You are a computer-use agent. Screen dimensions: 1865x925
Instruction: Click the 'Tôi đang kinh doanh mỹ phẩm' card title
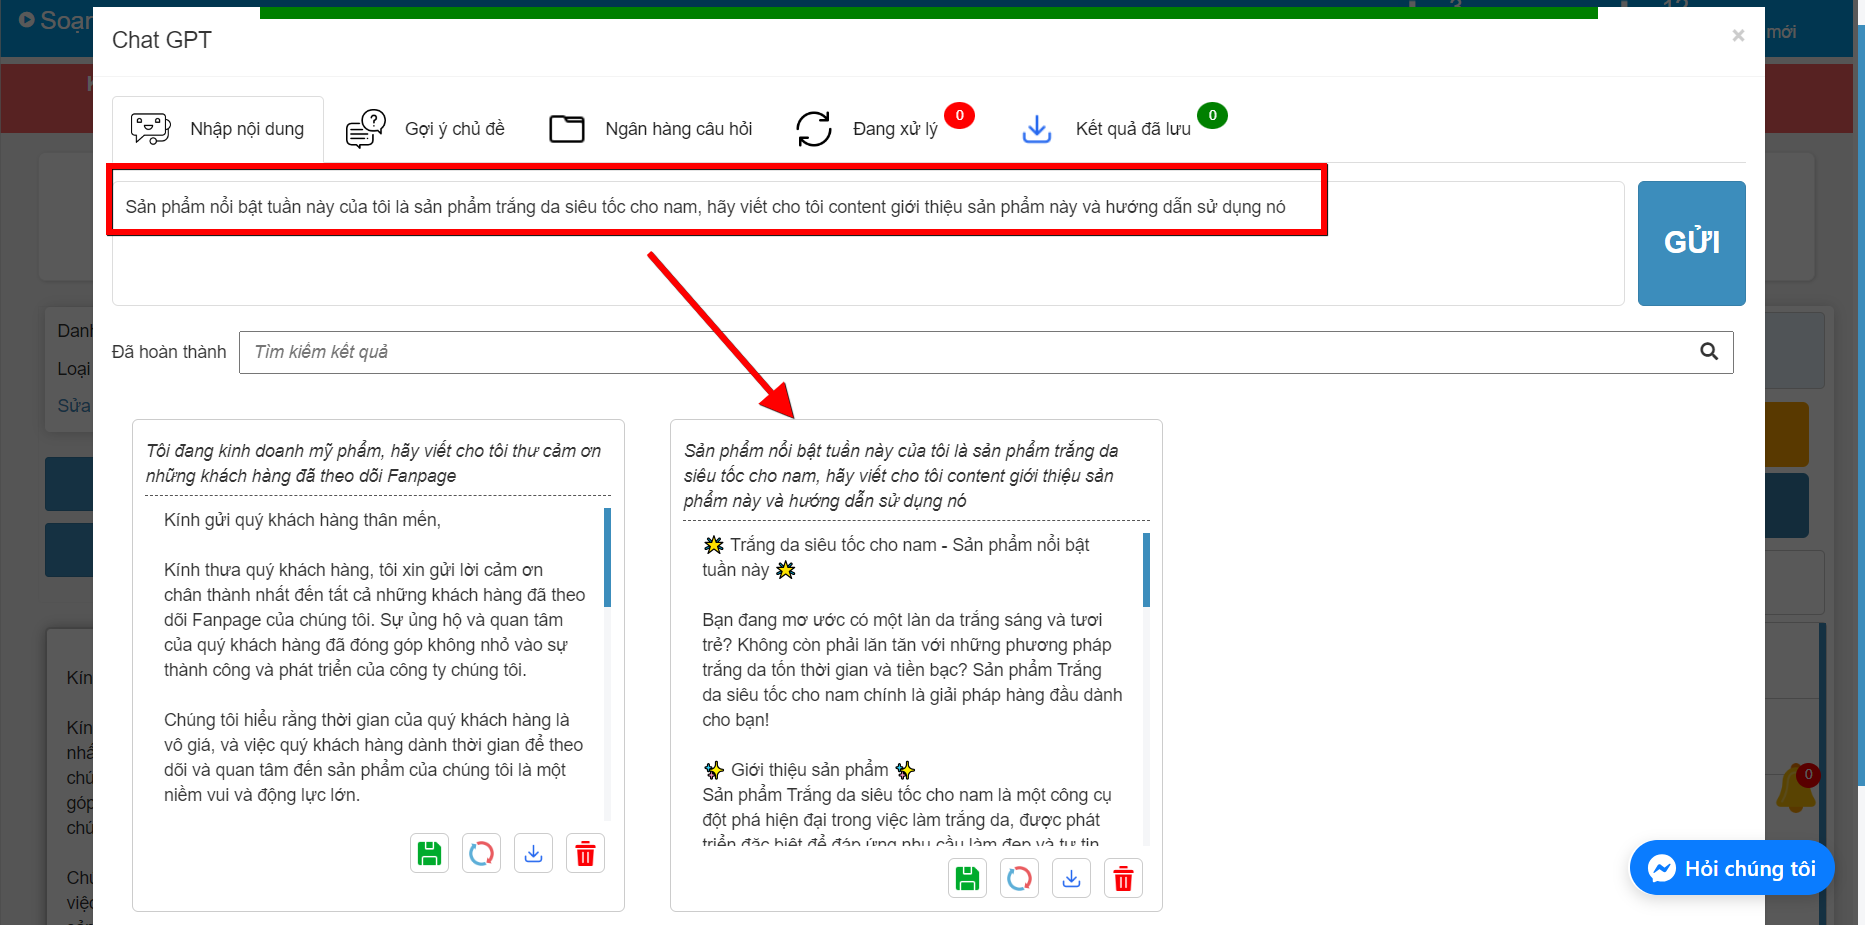pyautogui.click(x=373, y=463)
